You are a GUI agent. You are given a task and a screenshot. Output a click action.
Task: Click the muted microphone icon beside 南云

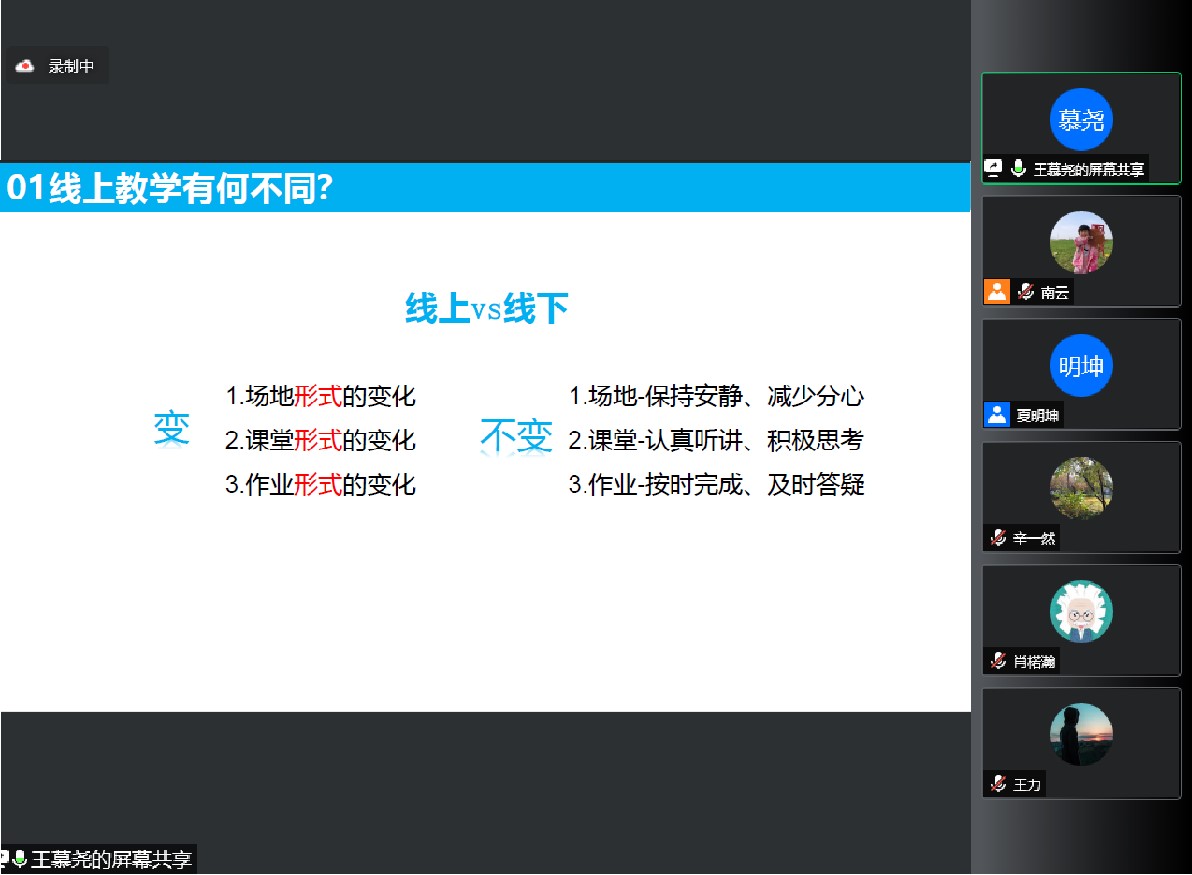coord(1025,292)
